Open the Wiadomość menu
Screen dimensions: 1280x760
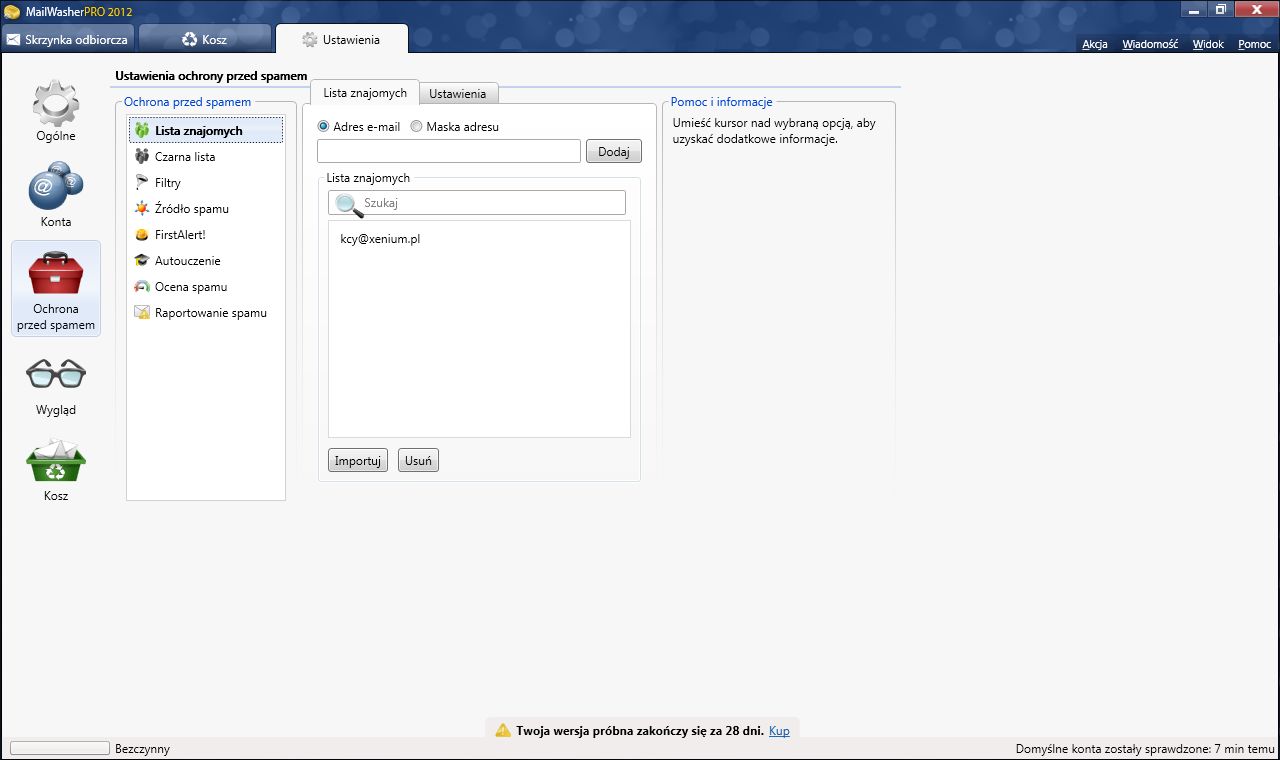tap(1150, 44)
